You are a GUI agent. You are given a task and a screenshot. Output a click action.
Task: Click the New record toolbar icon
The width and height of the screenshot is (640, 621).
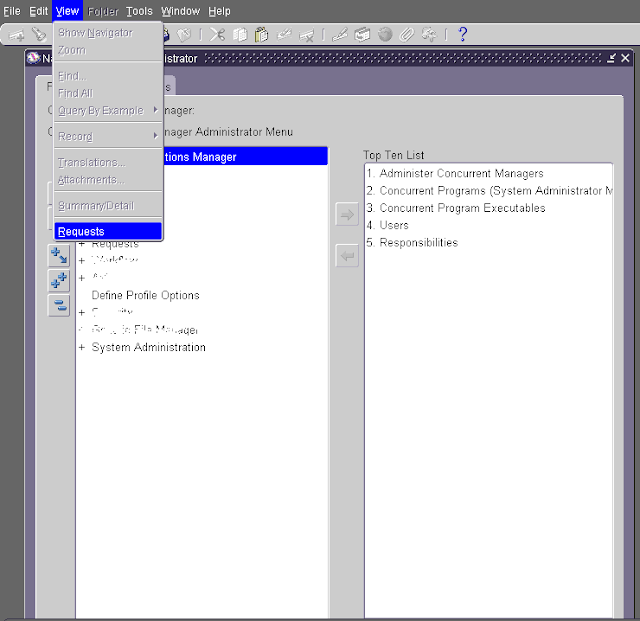point(16,35)
